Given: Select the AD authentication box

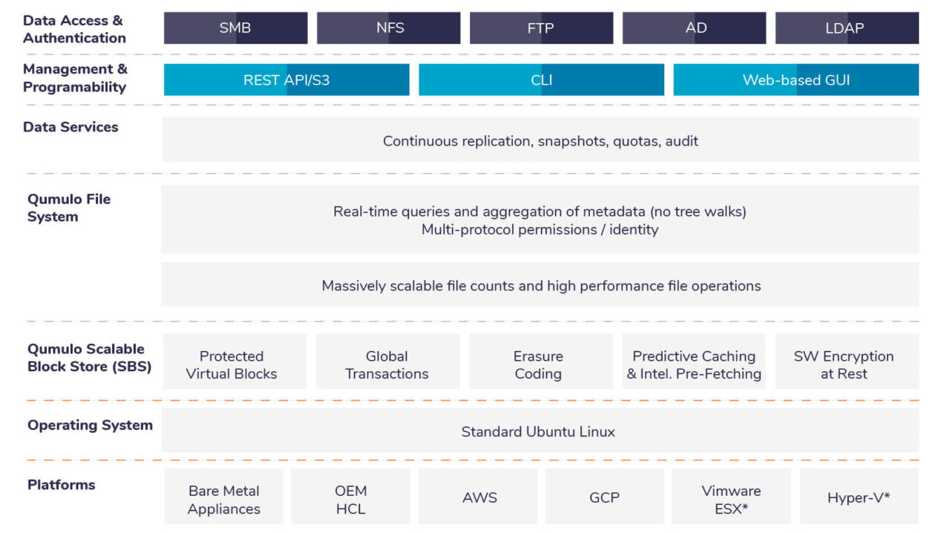Looking at the screenshot, I should 694,28.
